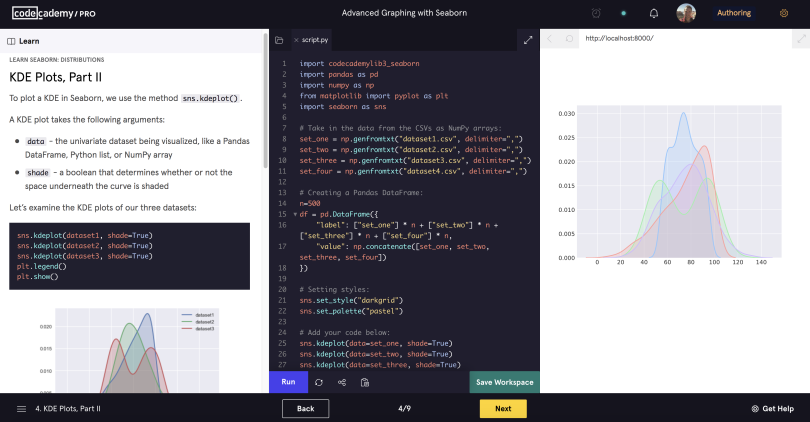Run the script

[x=288, y=382]
